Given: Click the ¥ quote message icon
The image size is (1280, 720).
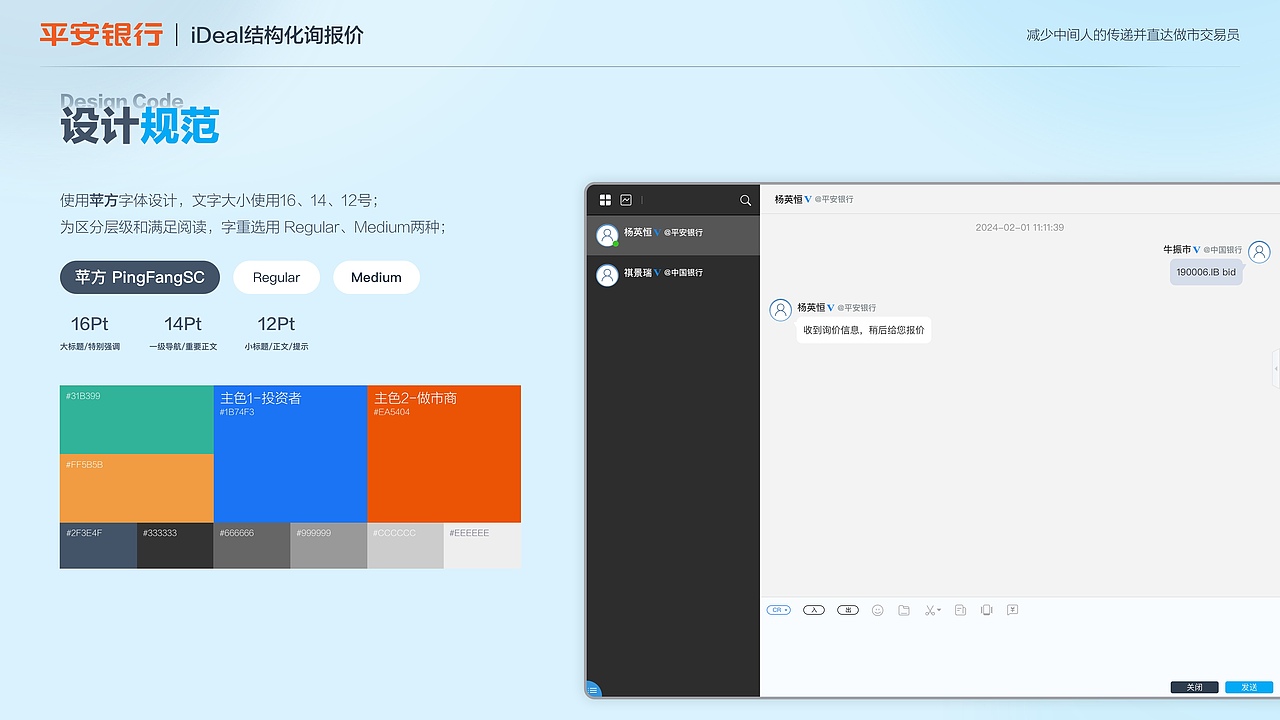Looking at the screenshot, I should (x=1012, y=610).
